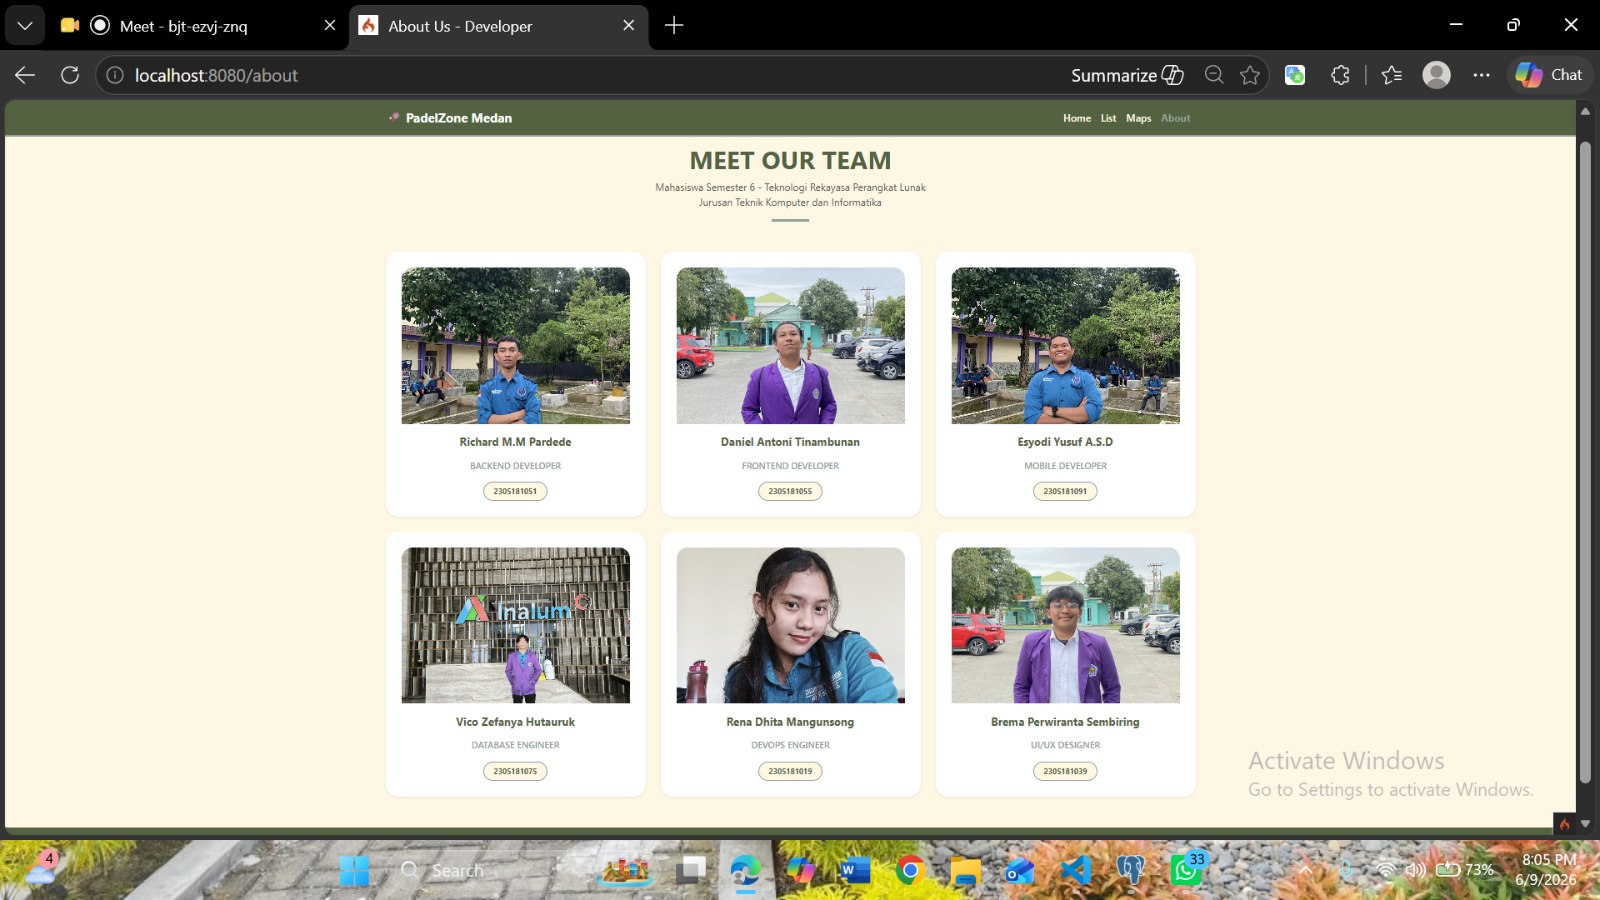1600x900 pixels.
Task: Open the tab actions dropdown chevron
Action: 25,26
